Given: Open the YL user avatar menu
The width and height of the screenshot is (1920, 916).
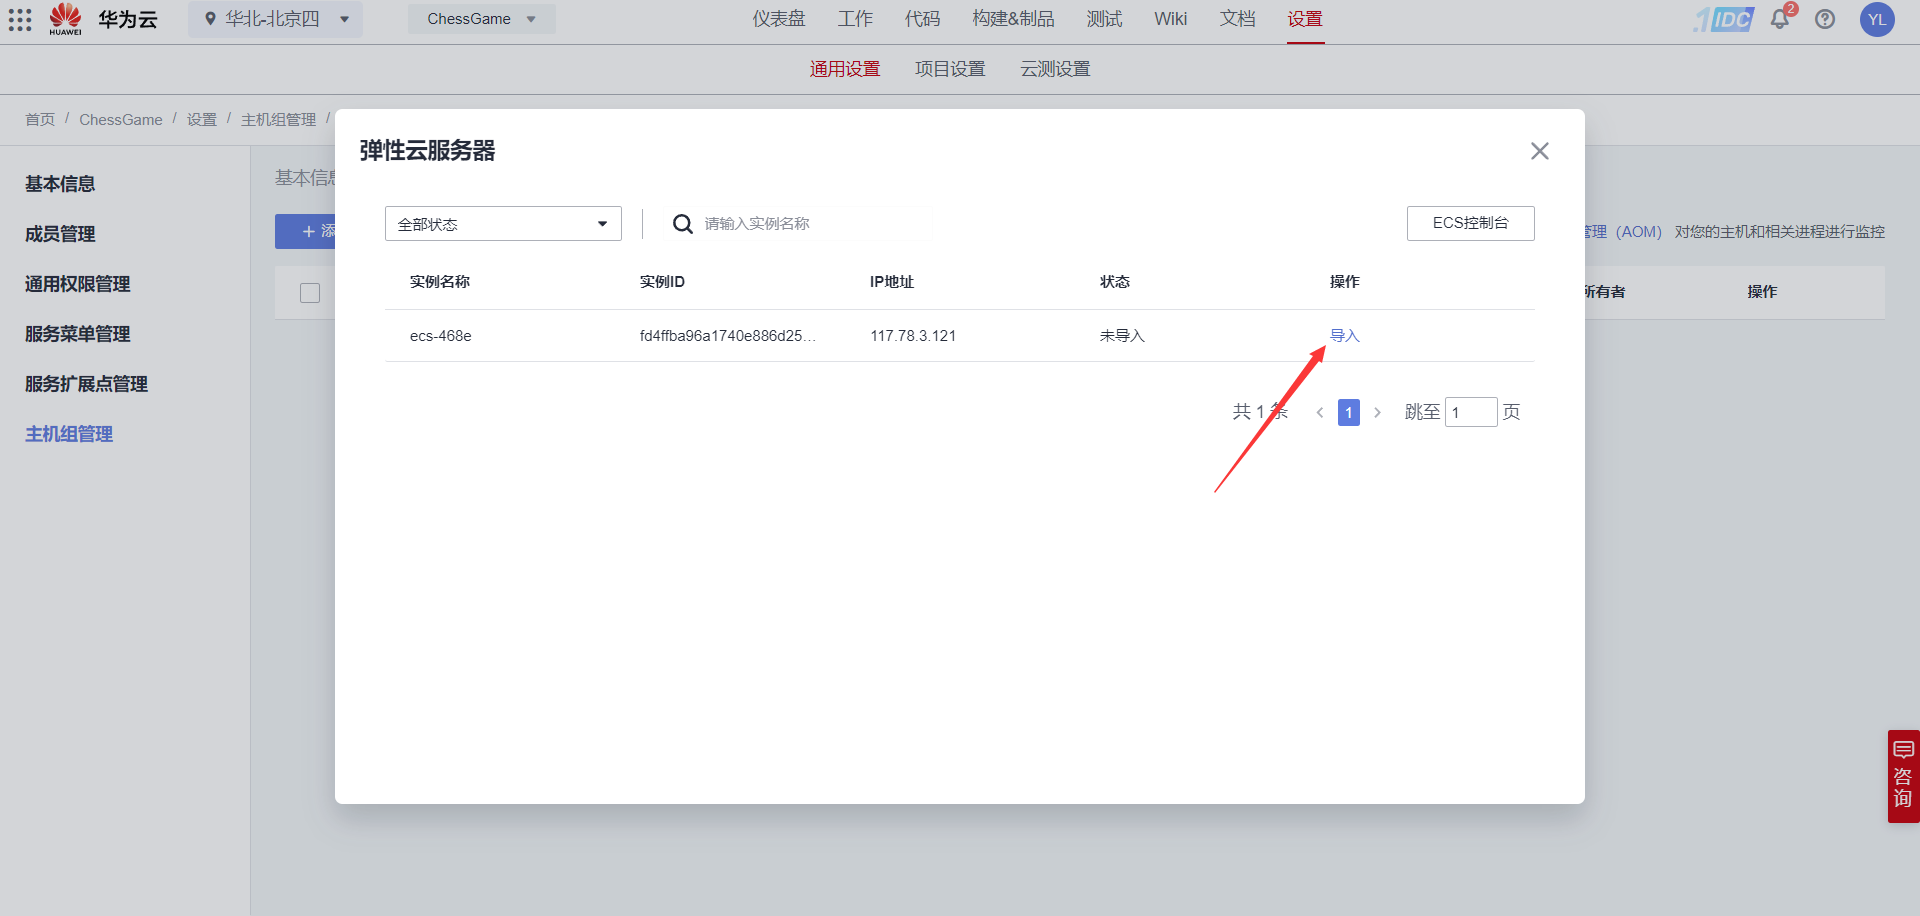Looking at the screenshot, I should (1877, 19).
